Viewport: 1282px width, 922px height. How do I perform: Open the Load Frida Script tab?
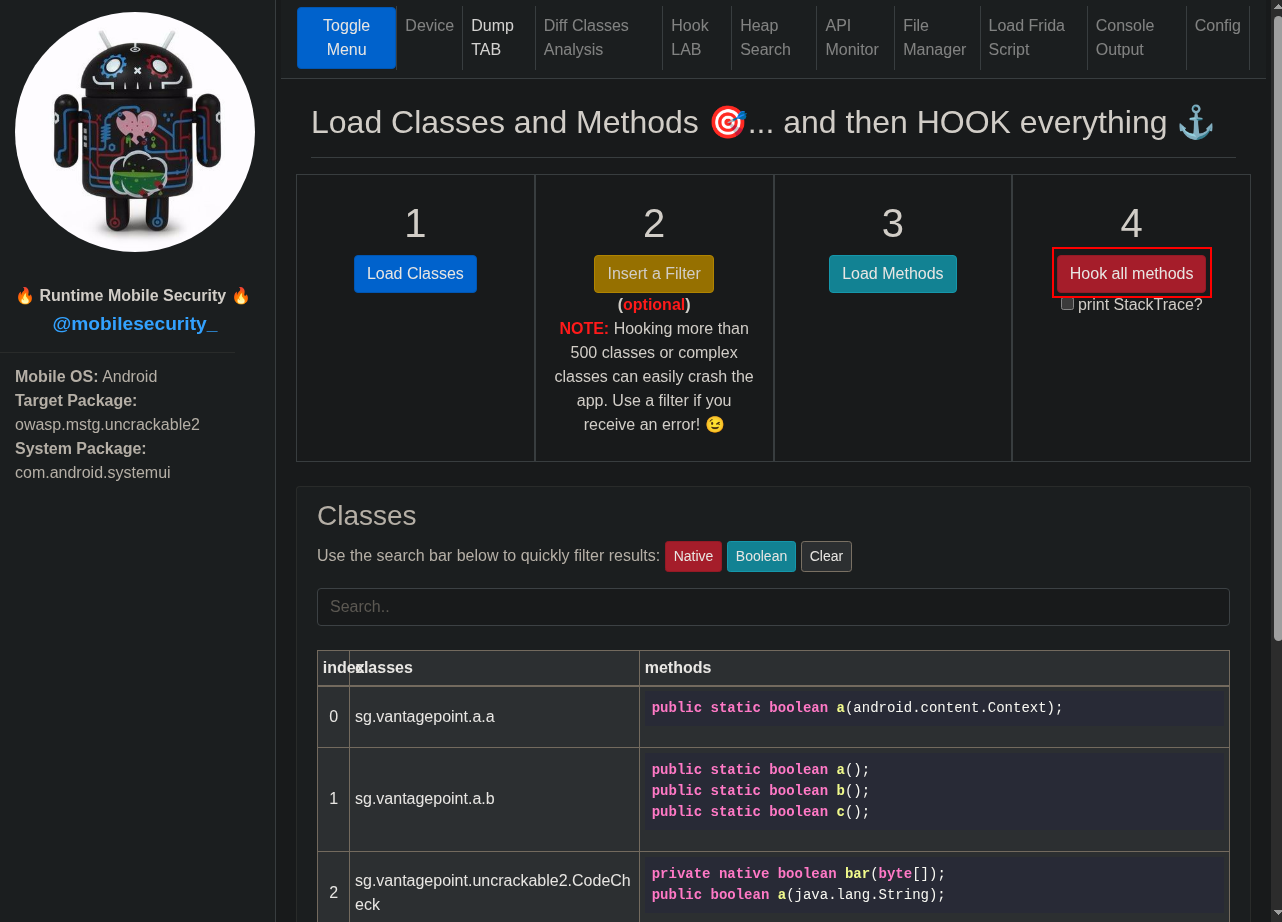(x=1026, y=37)
